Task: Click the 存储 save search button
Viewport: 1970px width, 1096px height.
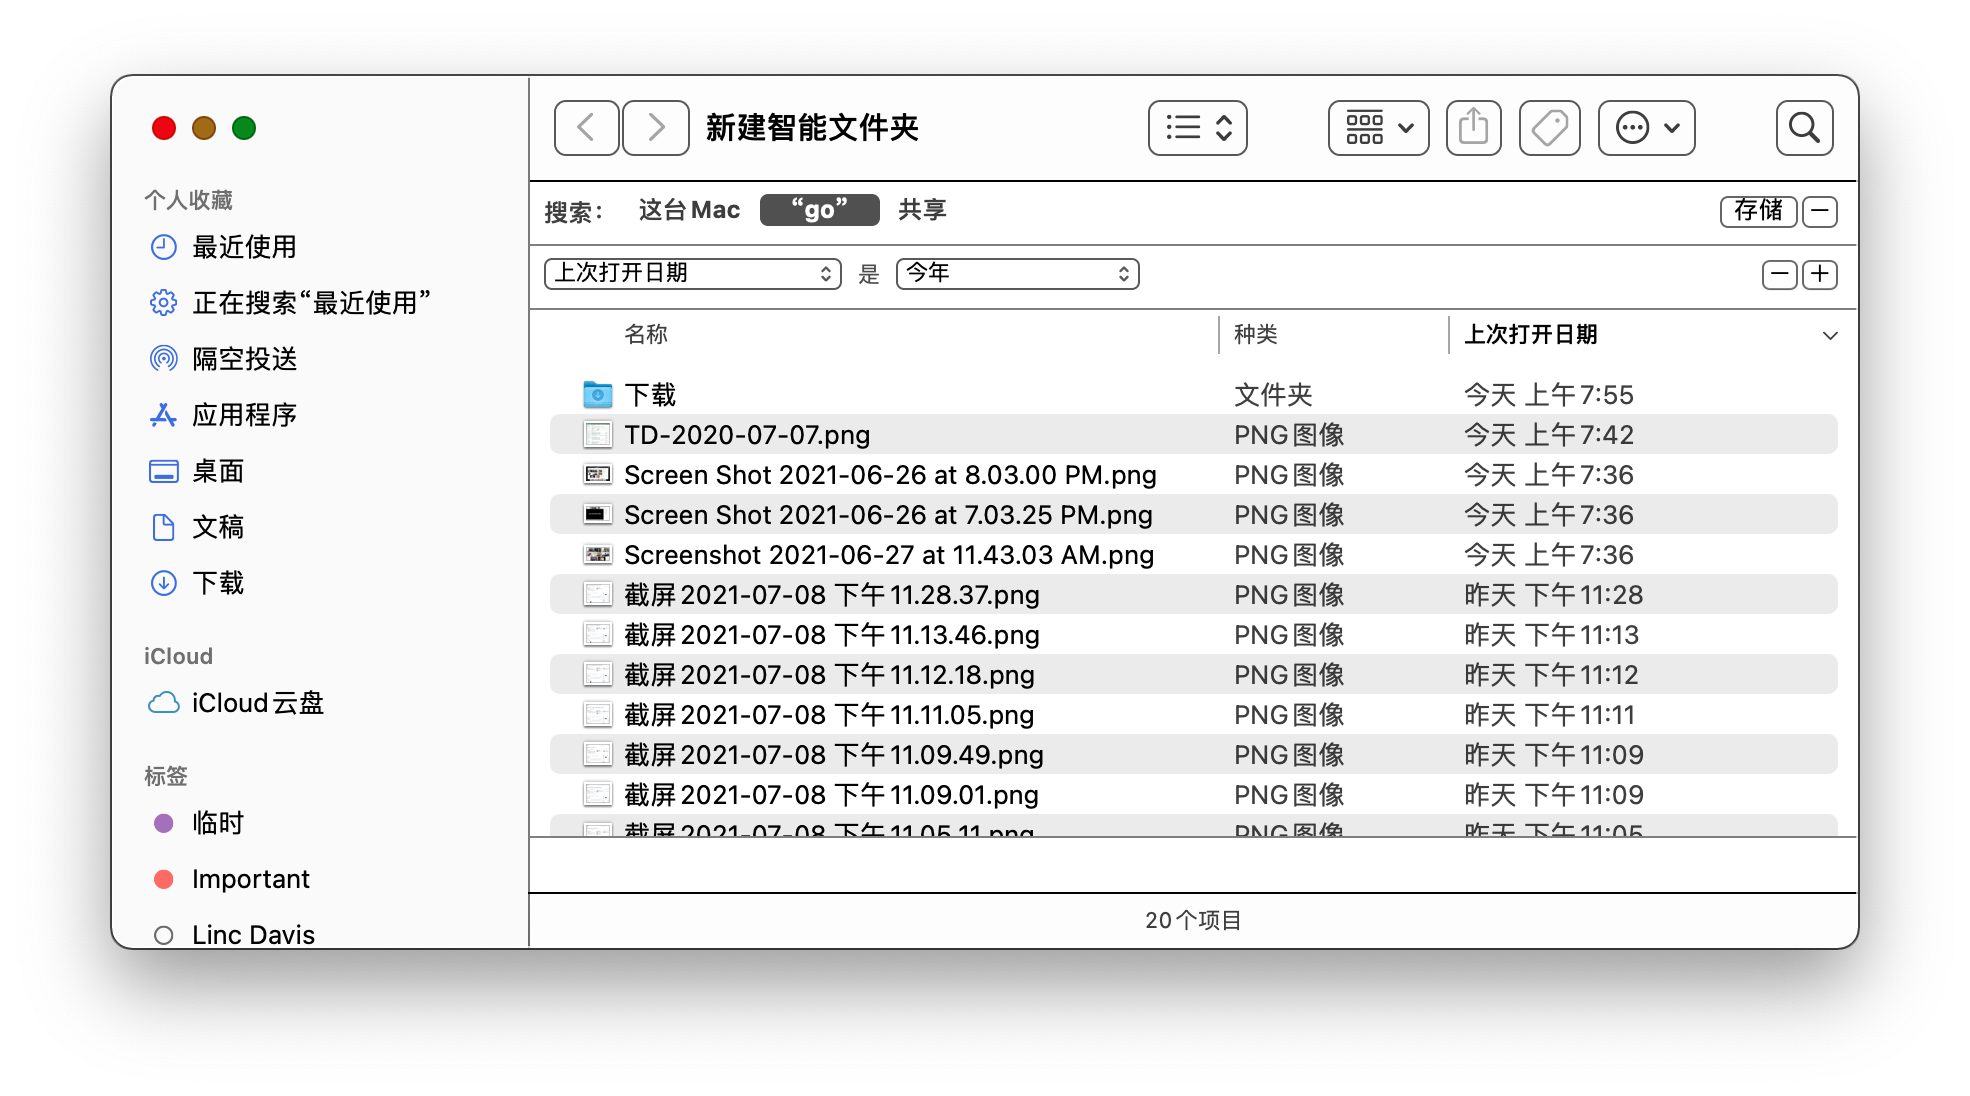Action: pos(1758,211)
